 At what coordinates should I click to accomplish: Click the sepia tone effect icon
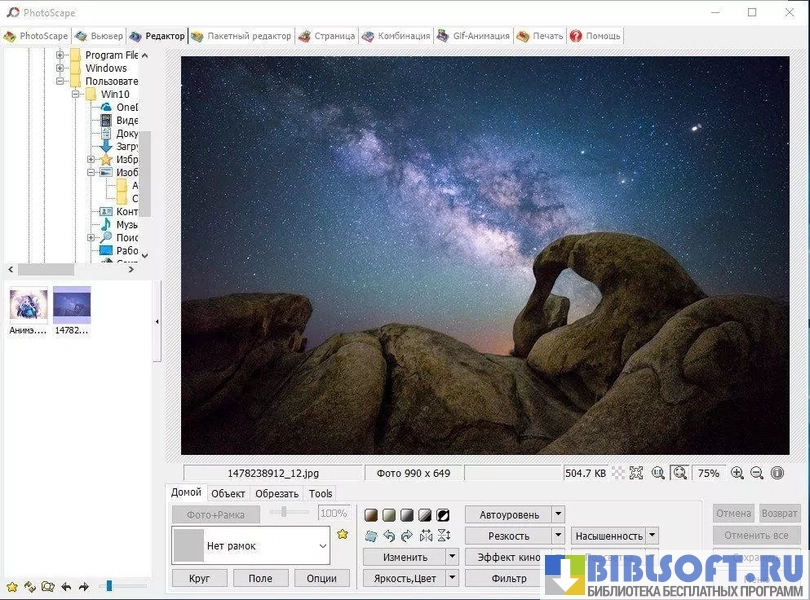(371, 515)
